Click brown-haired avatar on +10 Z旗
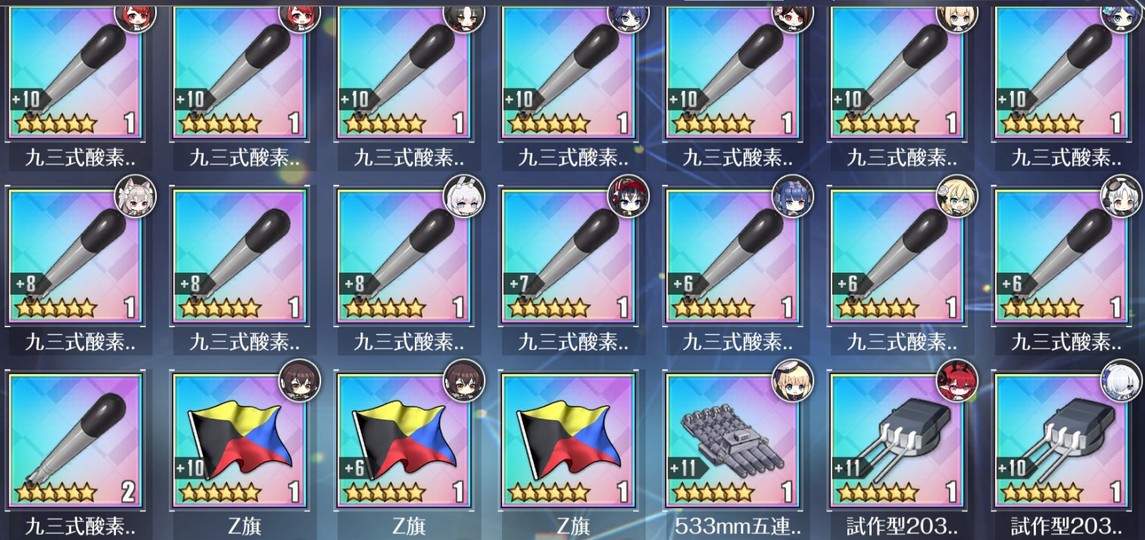 pos(300,381)
